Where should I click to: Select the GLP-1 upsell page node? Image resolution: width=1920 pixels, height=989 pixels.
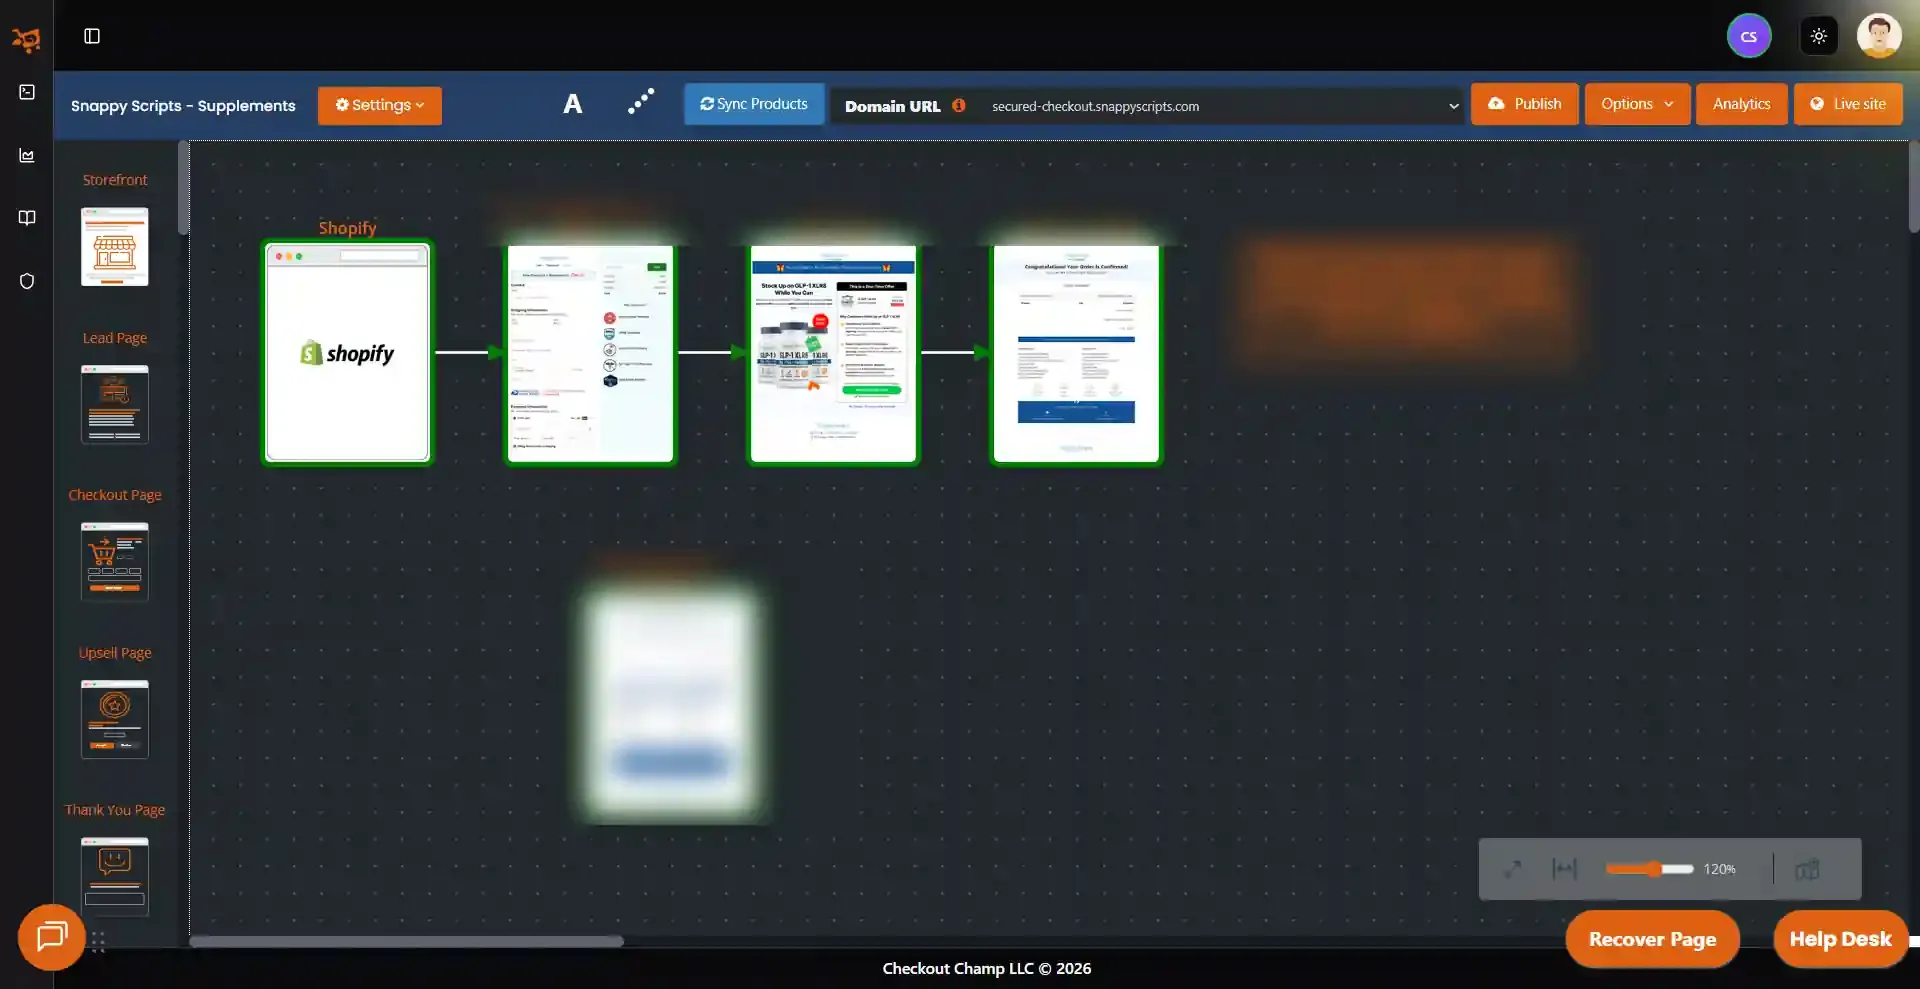[x=833, y=353]
